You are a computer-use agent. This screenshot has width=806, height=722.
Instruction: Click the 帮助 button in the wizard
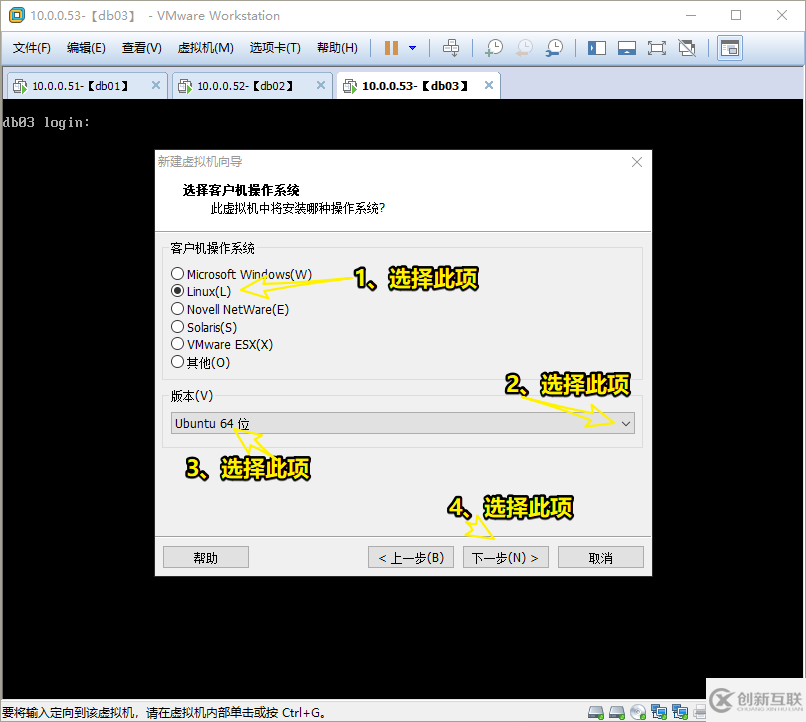click(206, 558)
